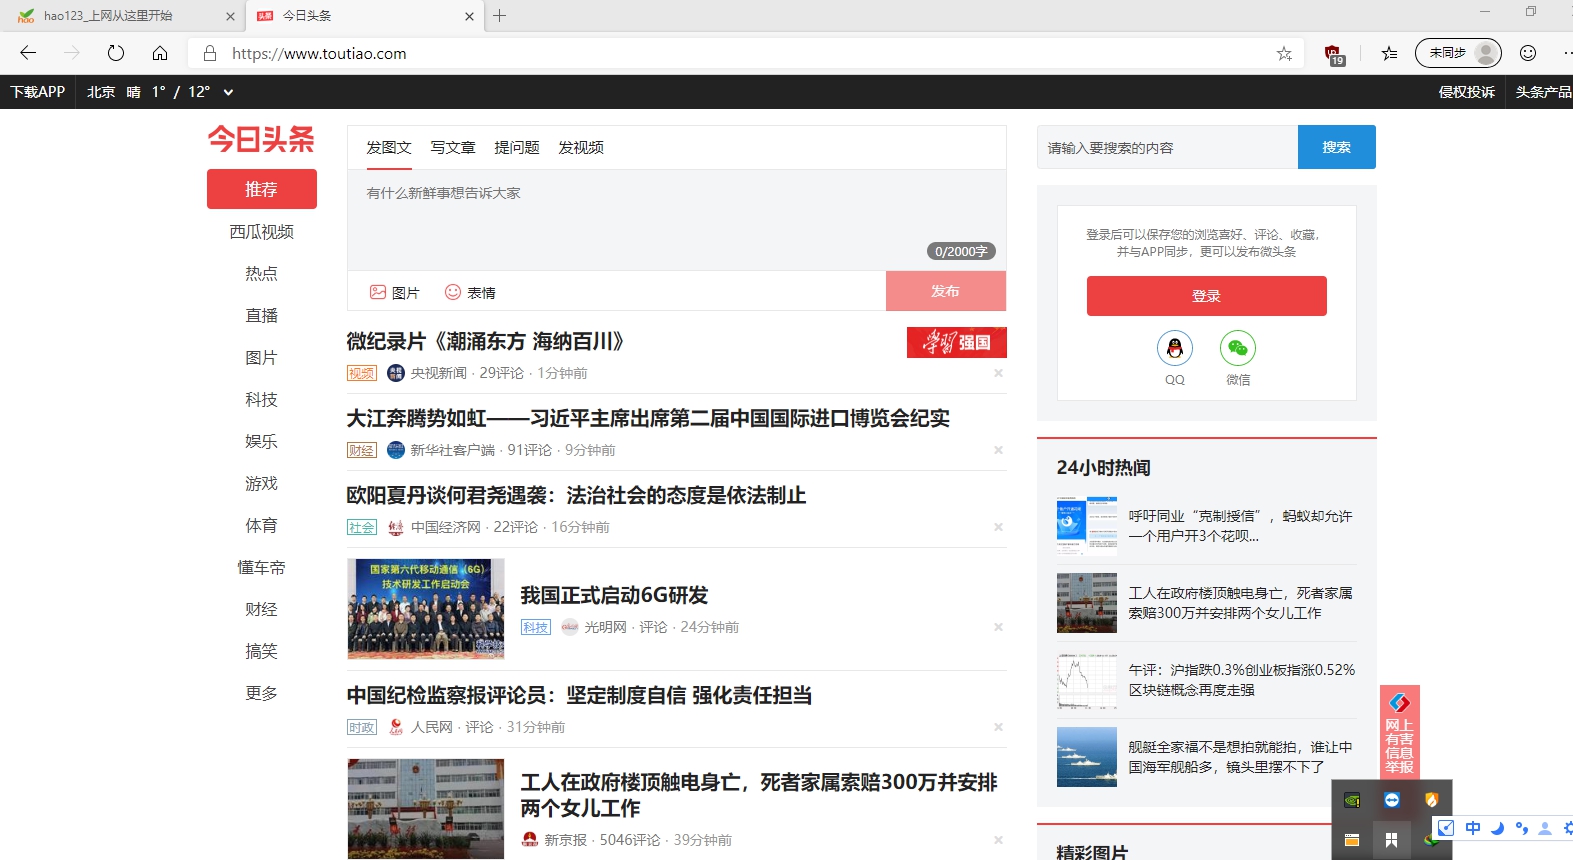This screenshot has width=1573, height=860.
Task: Close the hao123 browser tab
Action: click(230, 16)
